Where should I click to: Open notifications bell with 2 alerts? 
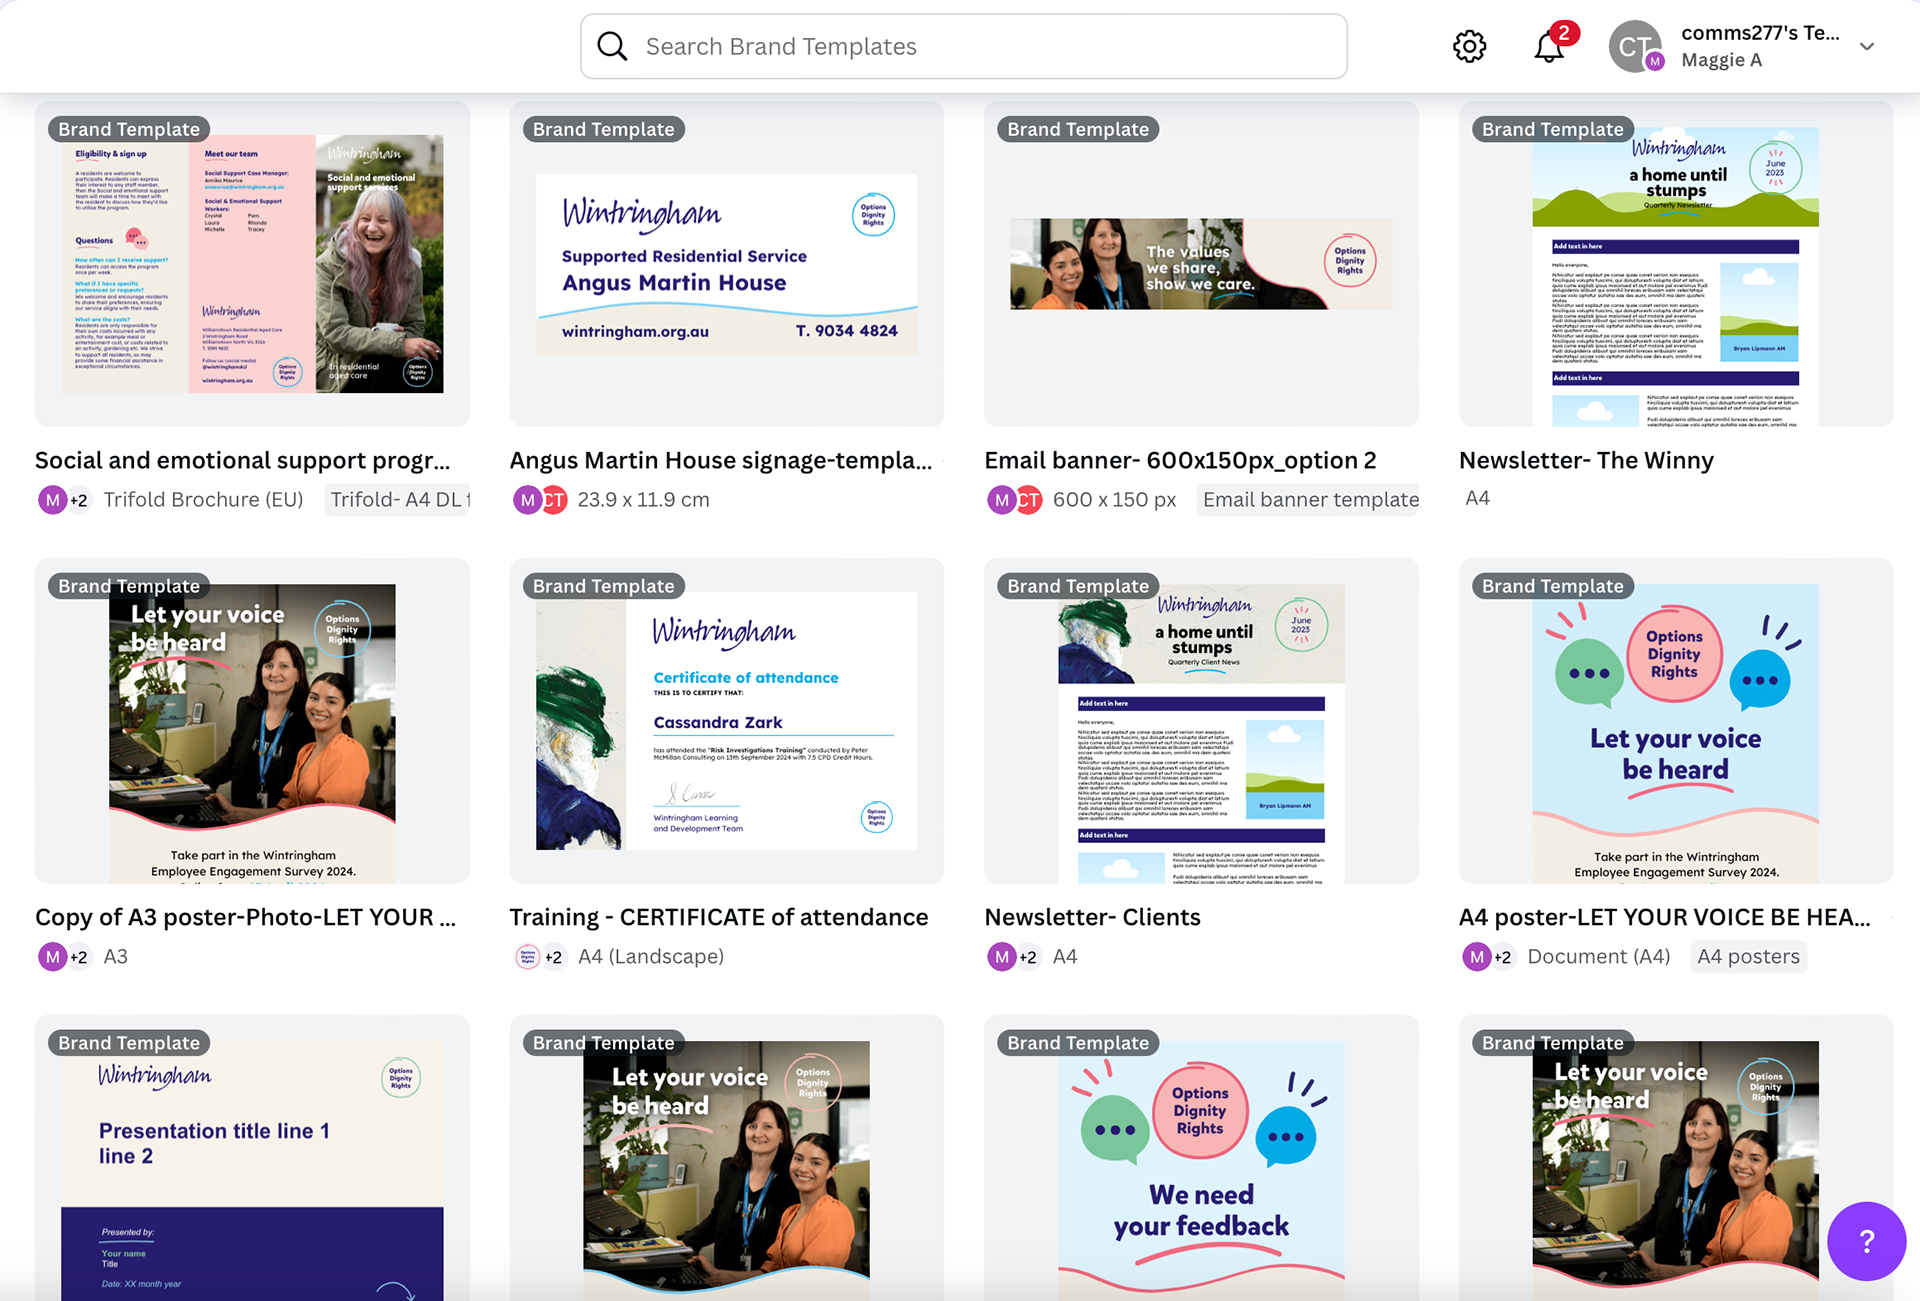[1549, 46]
